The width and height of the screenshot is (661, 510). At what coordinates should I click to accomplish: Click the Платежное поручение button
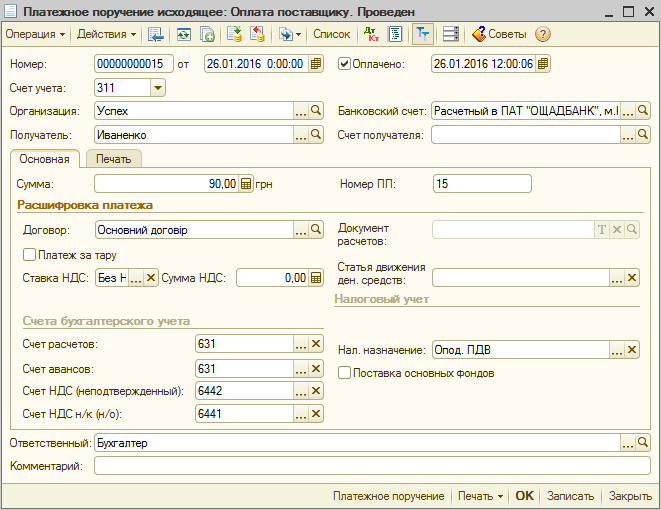[x=388, y=496]
